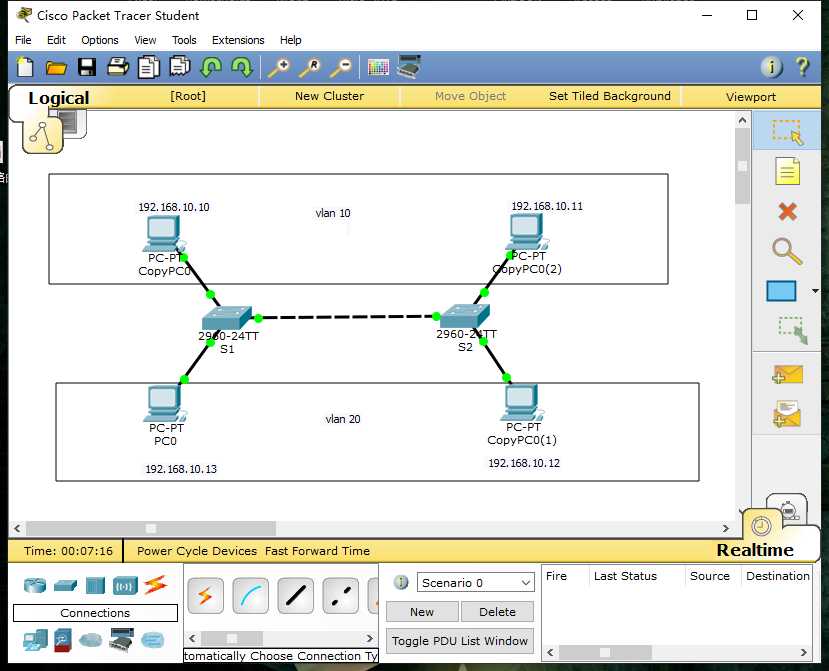Viewport: 829px width, 671px height.
Task: Select the red X Delete tool
Action: click(787, 212)
